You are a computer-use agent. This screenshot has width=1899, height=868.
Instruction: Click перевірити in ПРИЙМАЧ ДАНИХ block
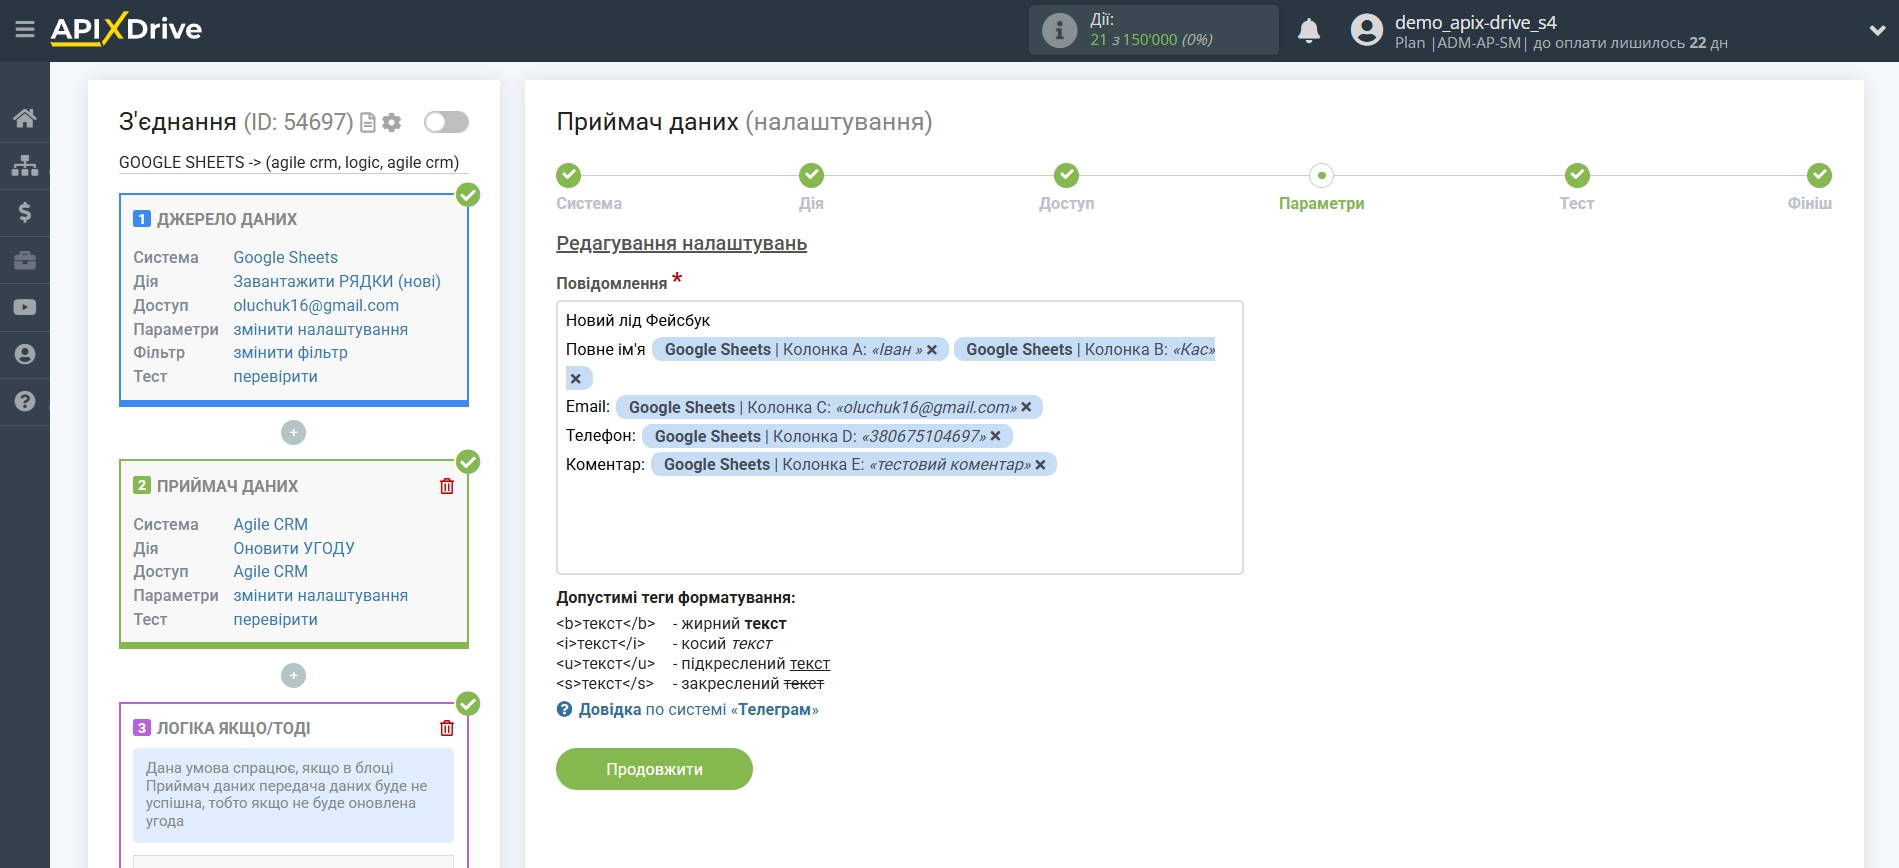pos(276,620)
